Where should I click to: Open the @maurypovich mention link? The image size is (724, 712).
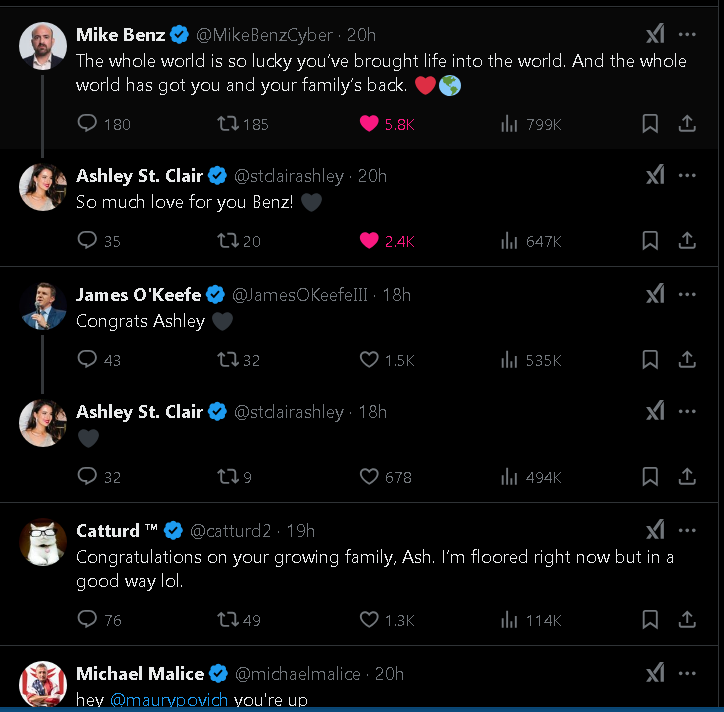click(x=168, y=700)
